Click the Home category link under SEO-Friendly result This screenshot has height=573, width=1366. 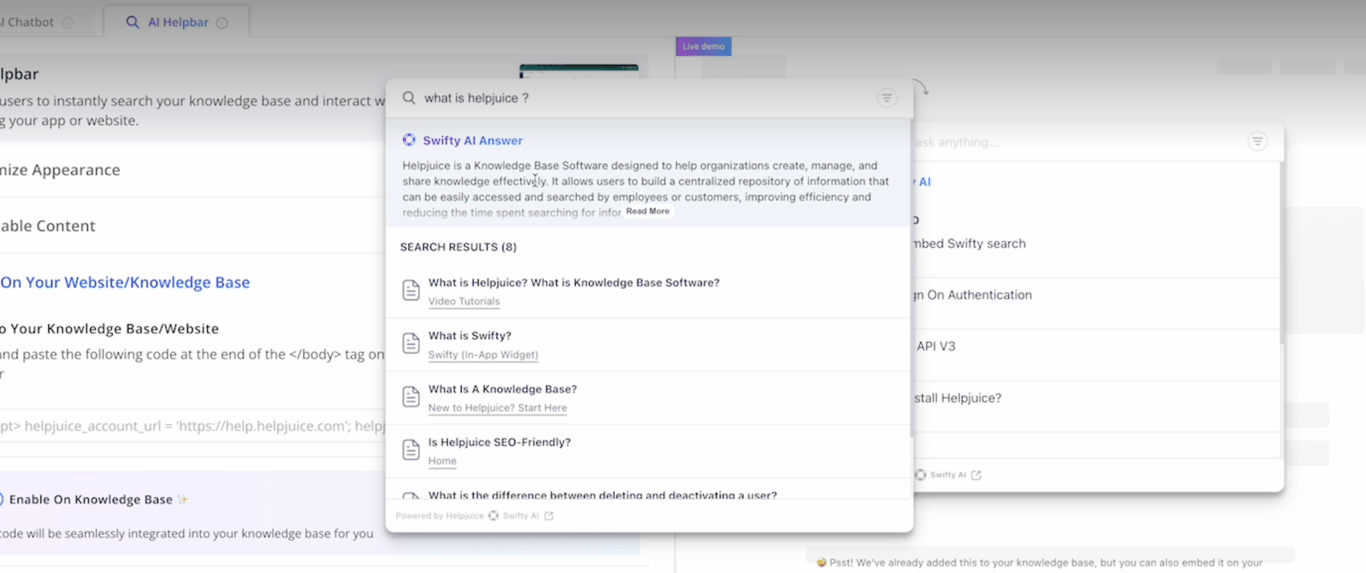pos(442,461)
